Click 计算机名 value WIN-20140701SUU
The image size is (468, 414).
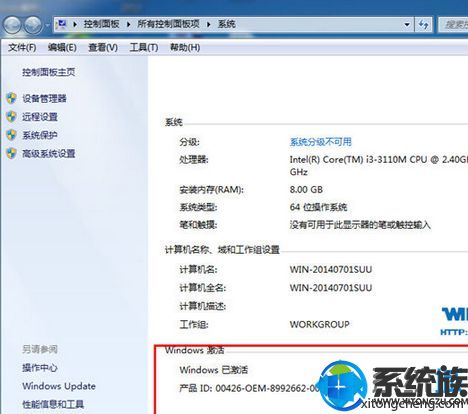click(x=331, y=269)
